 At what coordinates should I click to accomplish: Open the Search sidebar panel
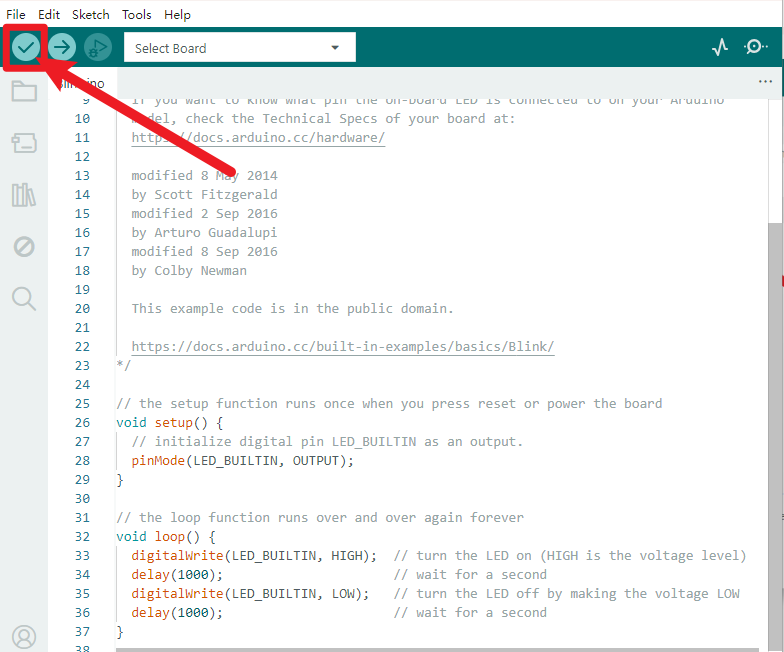click(x=24, y=299)
